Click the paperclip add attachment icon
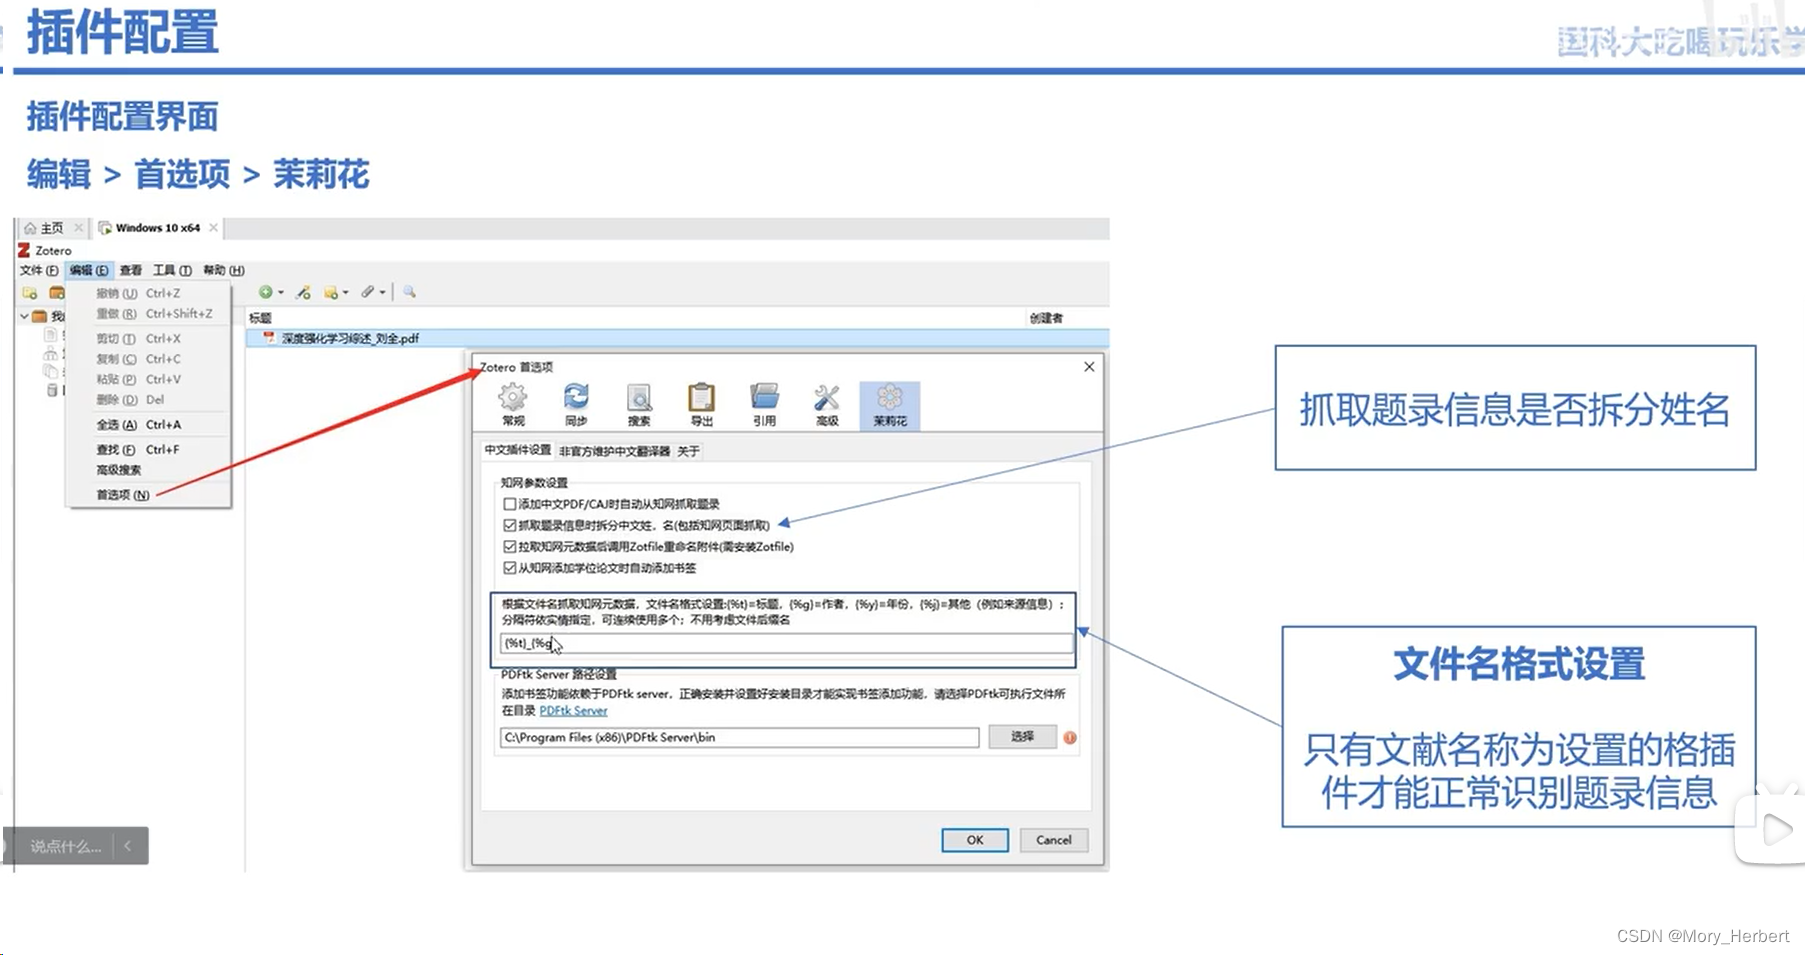 tap(368, 292)
